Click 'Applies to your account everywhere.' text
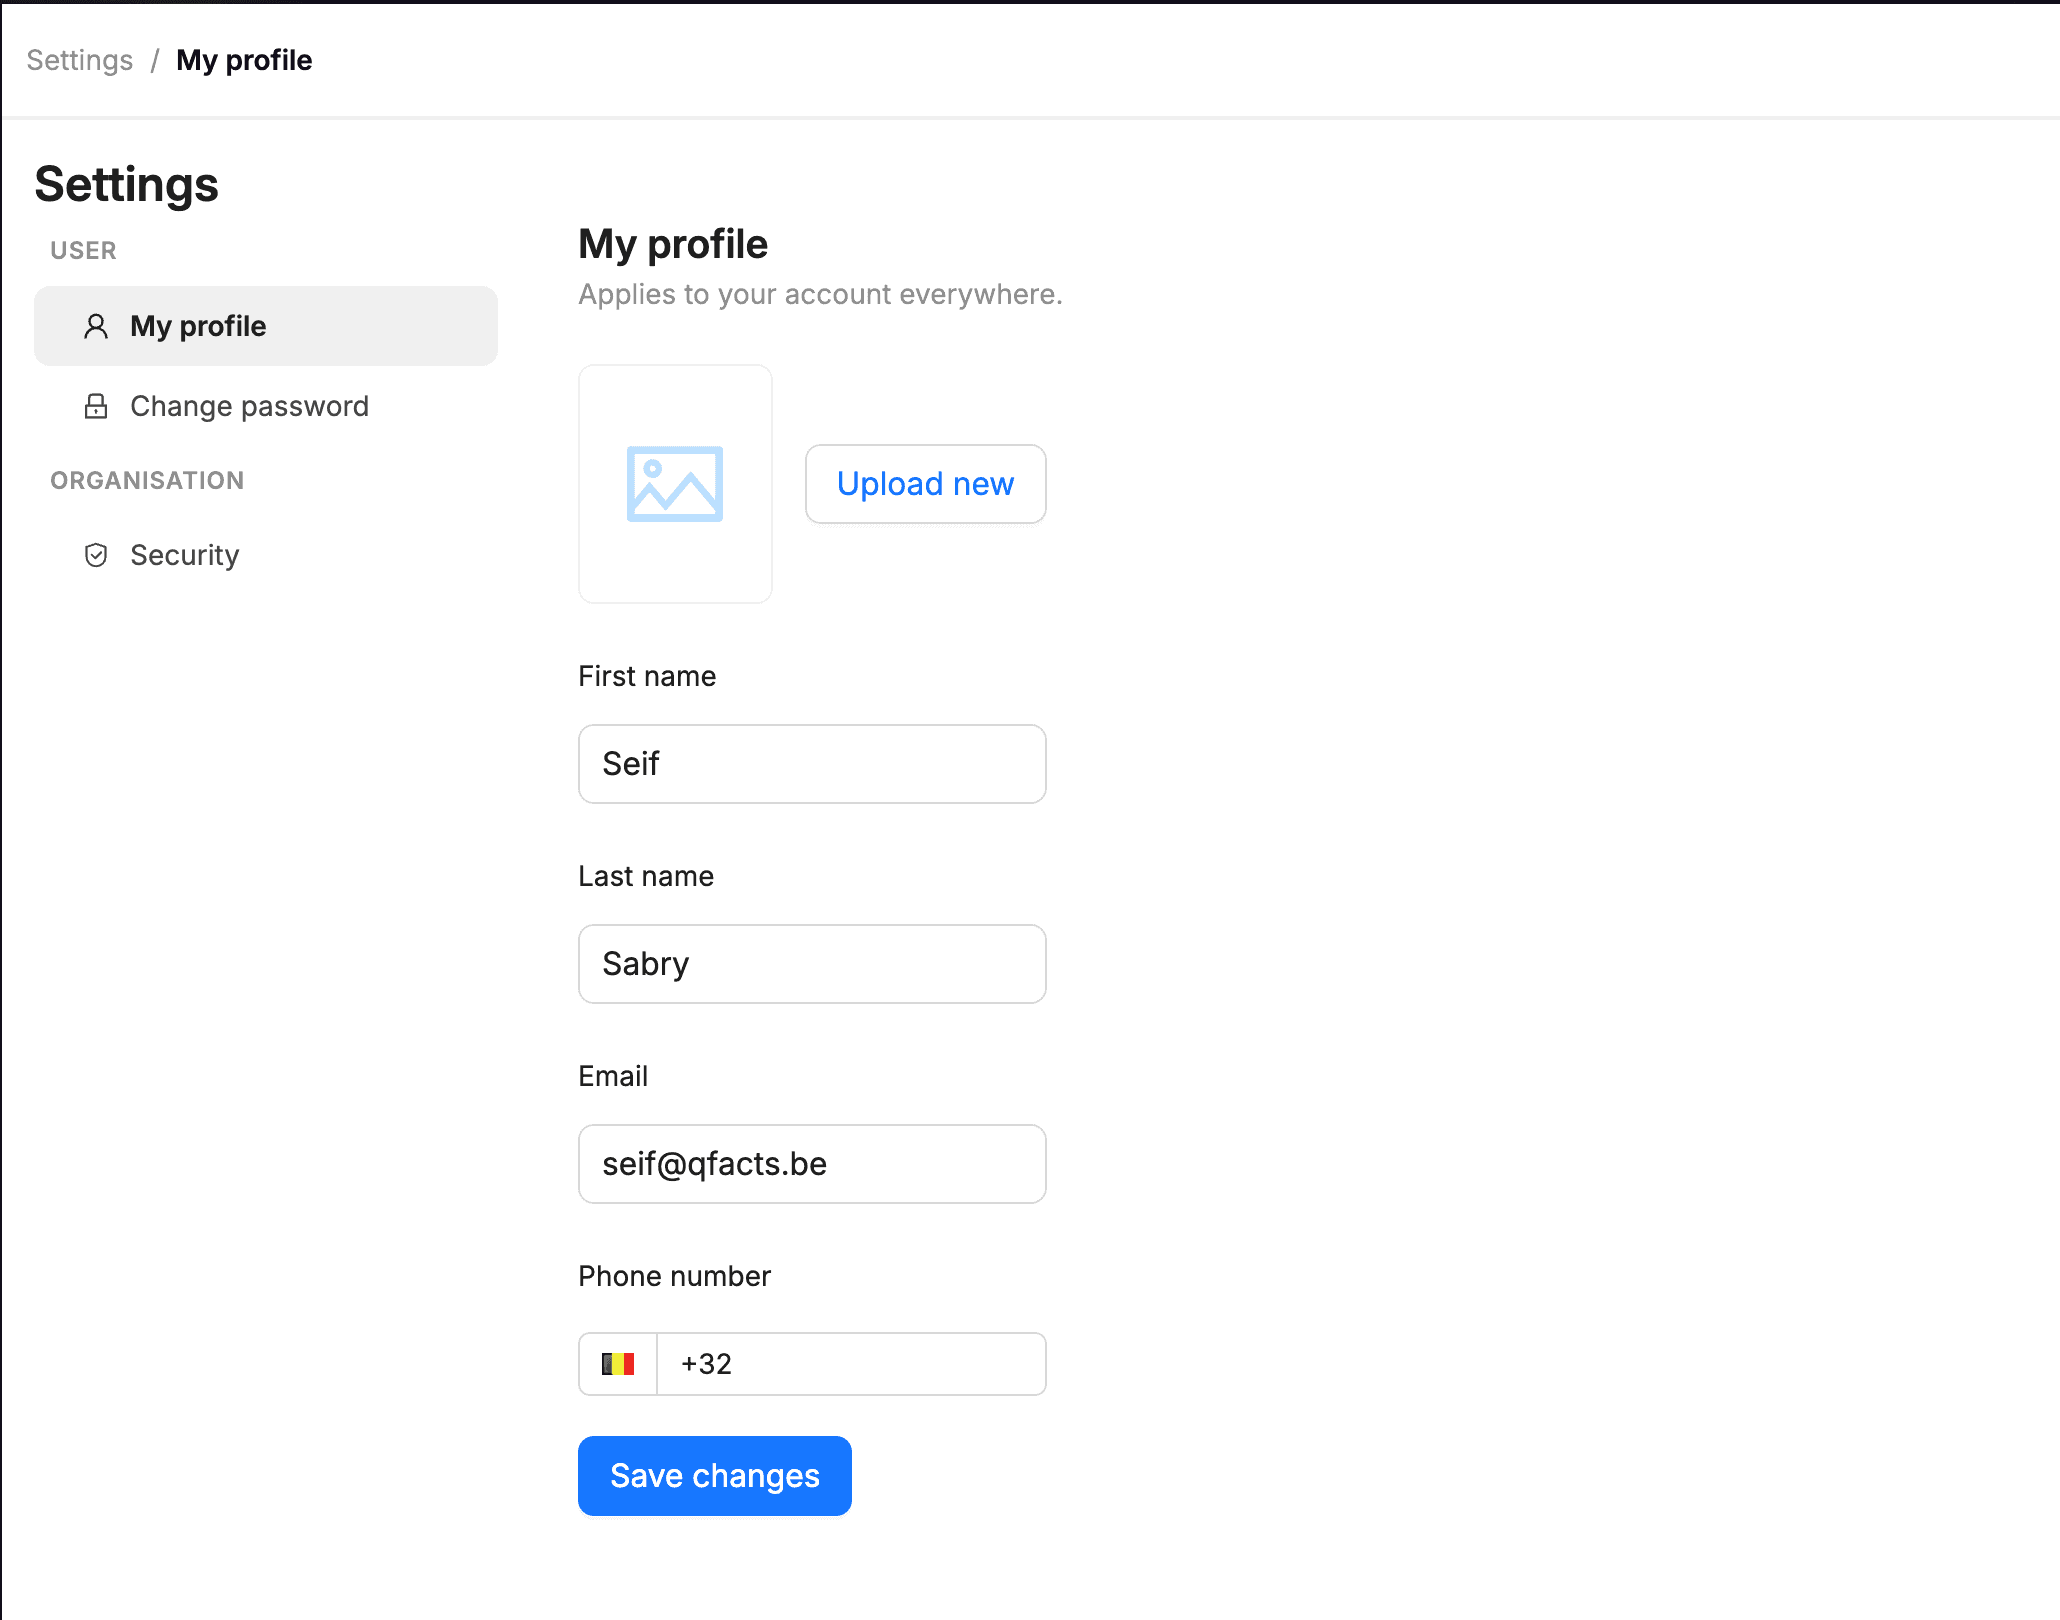2060x1620 pixels. (x=820, y=294)
